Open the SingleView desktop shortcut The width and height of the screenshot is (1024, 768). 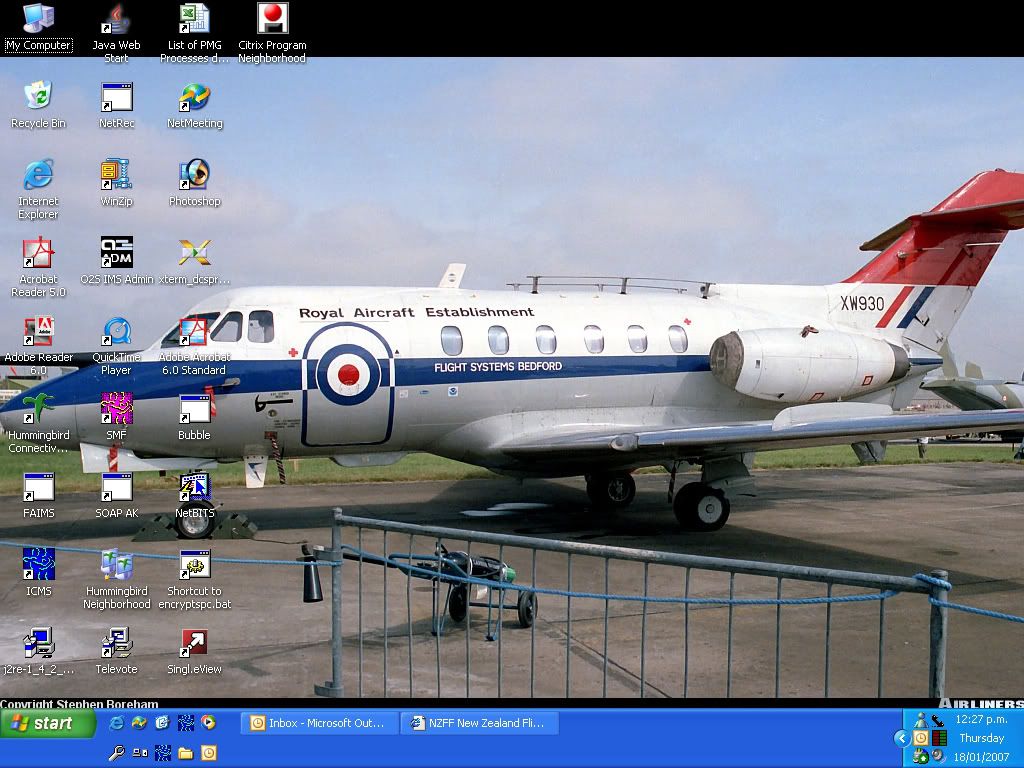coord(194,644)
